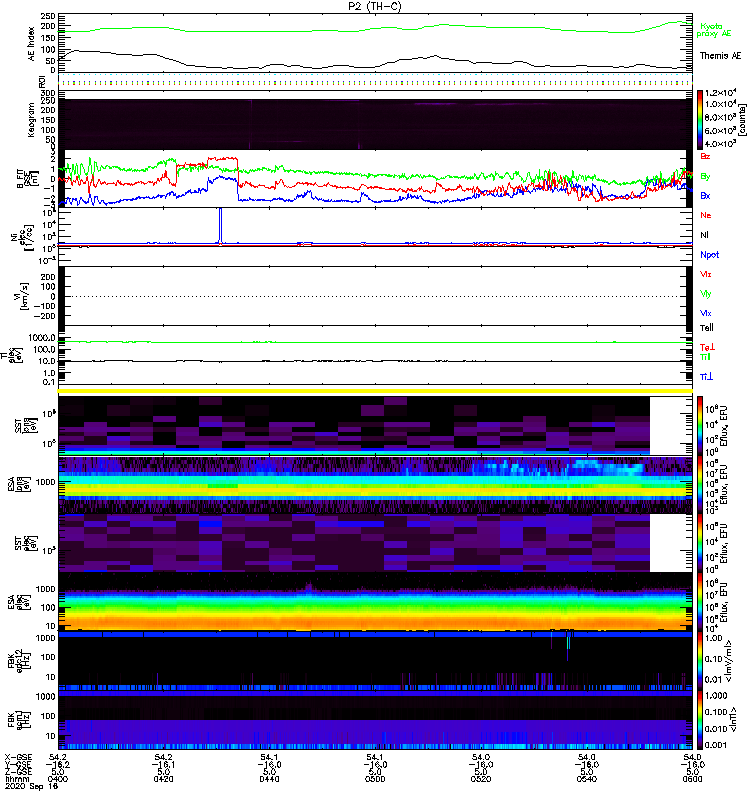Select the "Te∥" temperature legend label
The width and height of the screenshot is (750, 800).
coord(707,328)
